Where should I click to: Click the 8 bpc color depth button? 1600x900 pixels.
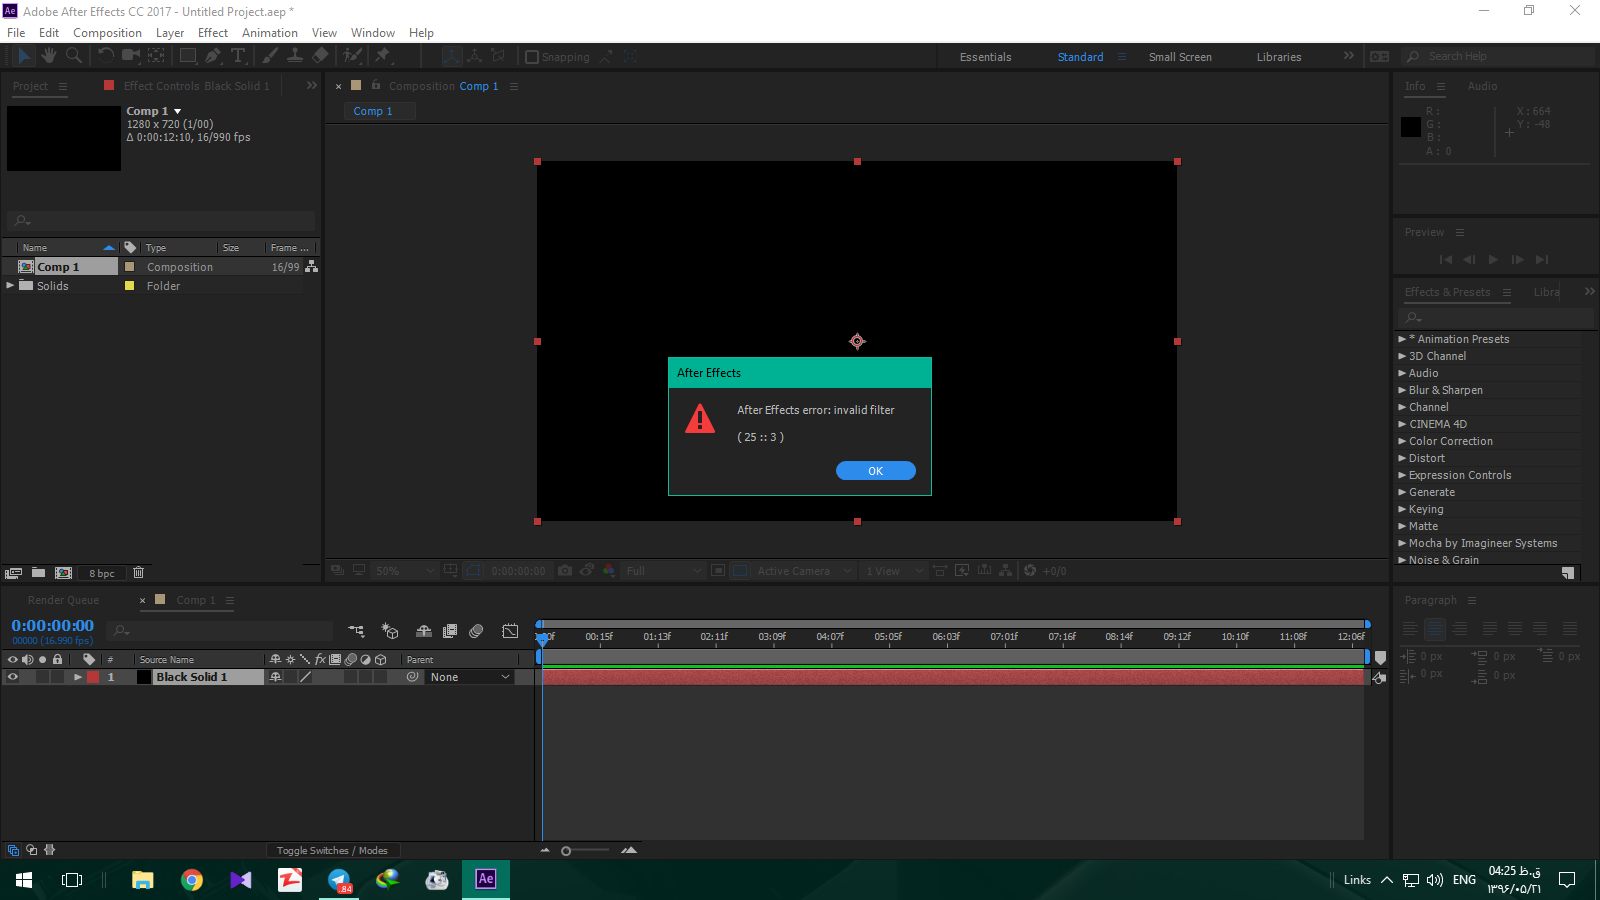(x=101, y=573)
